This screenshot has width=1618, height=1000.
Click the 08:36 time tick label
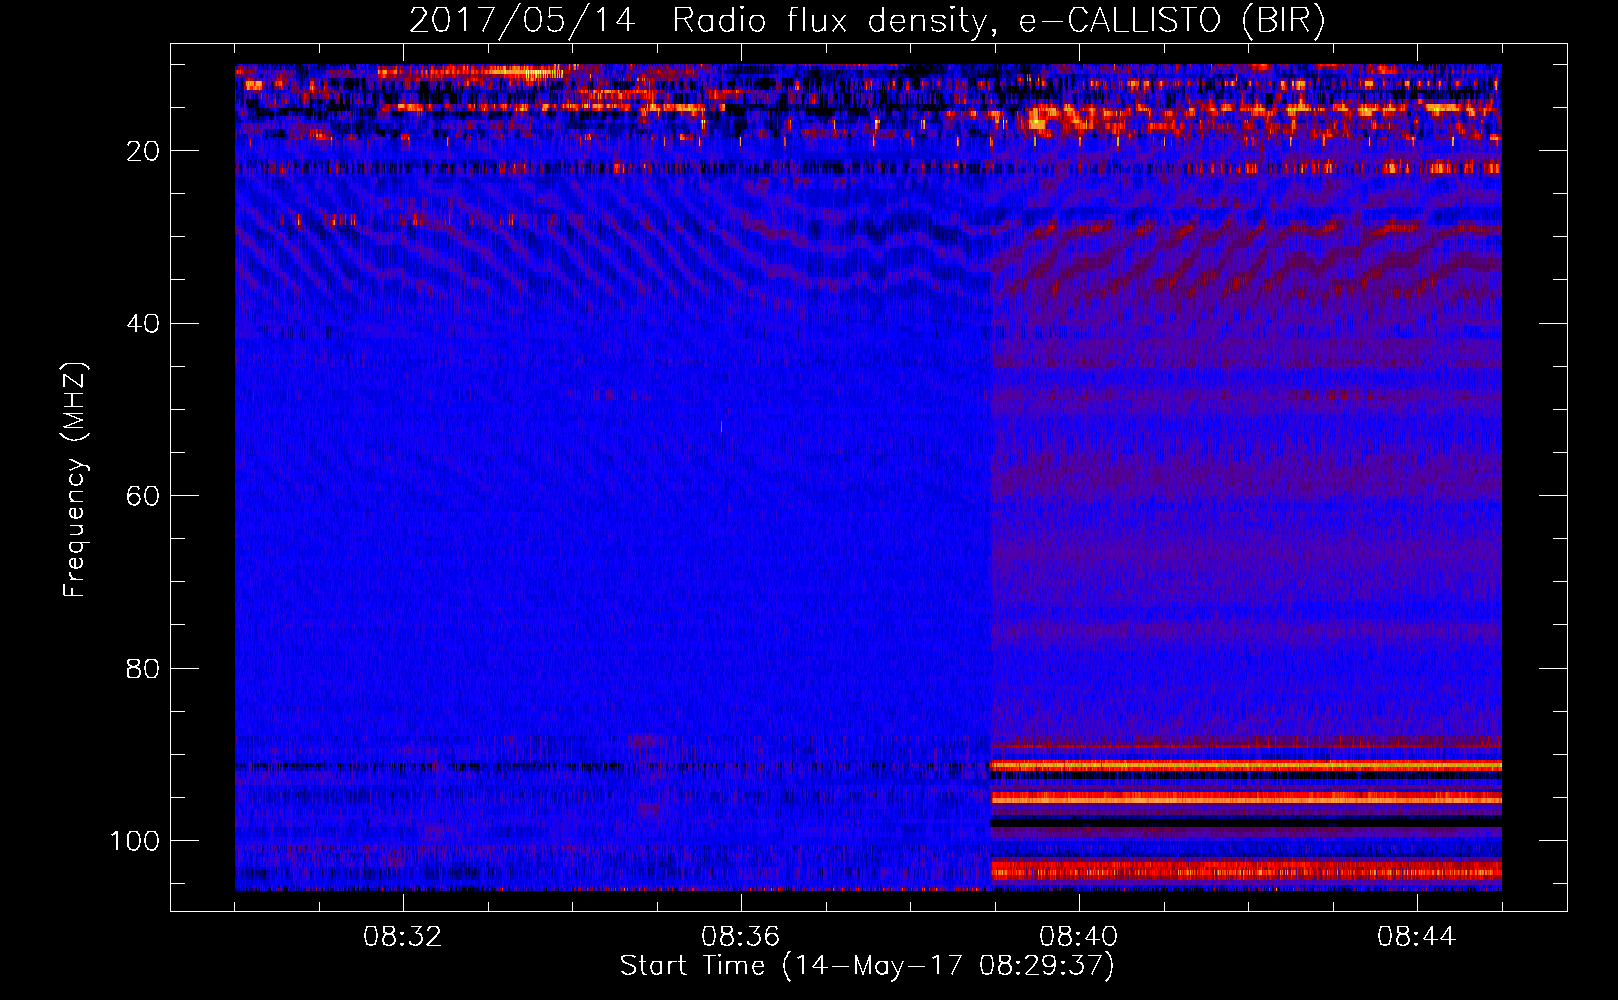click(x=741, y=937)
